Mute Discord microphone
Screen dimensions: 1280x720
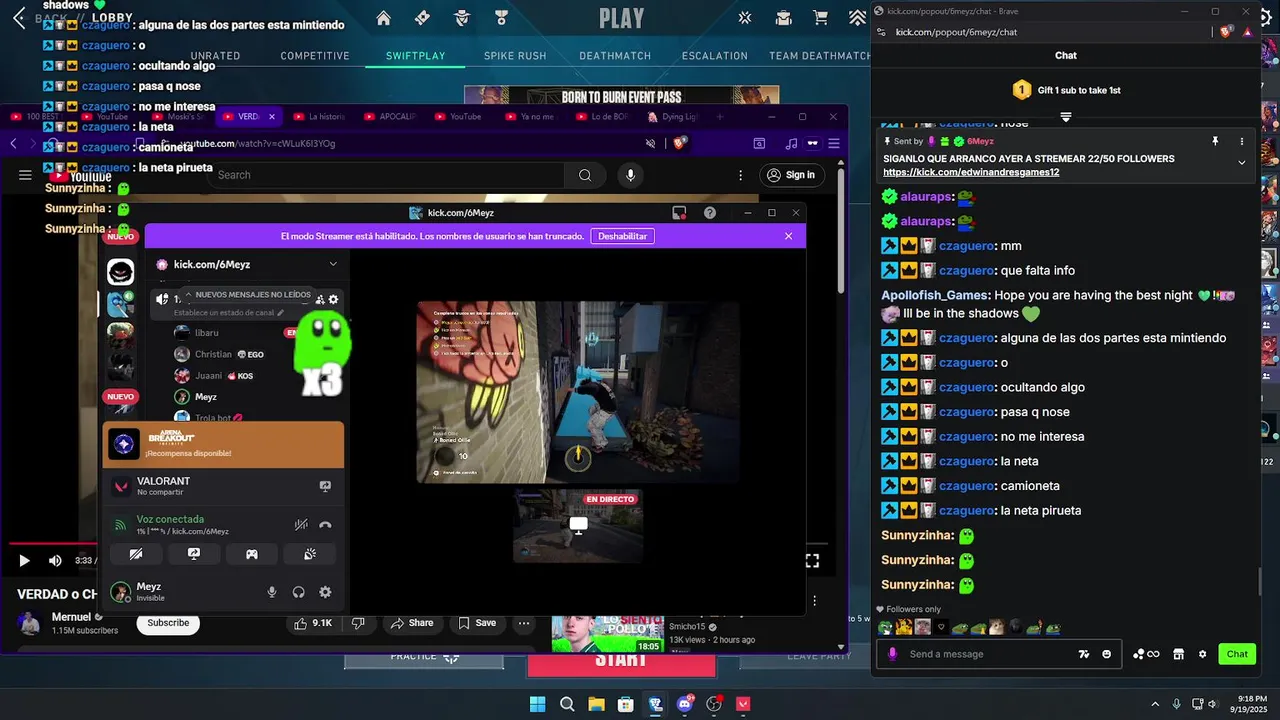(x=271, y=592)
